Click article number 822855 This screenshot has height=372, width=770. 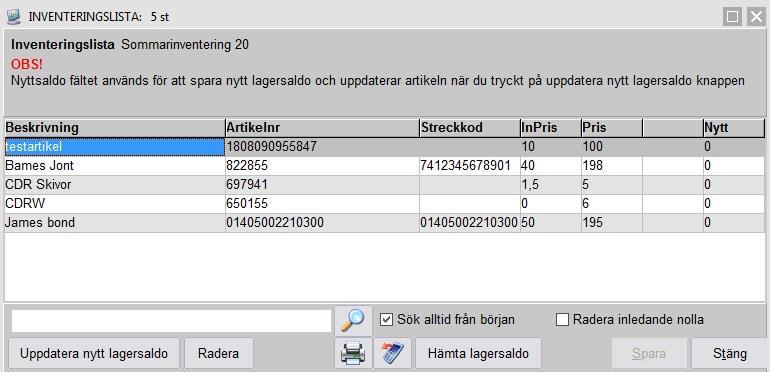(247, 166)
